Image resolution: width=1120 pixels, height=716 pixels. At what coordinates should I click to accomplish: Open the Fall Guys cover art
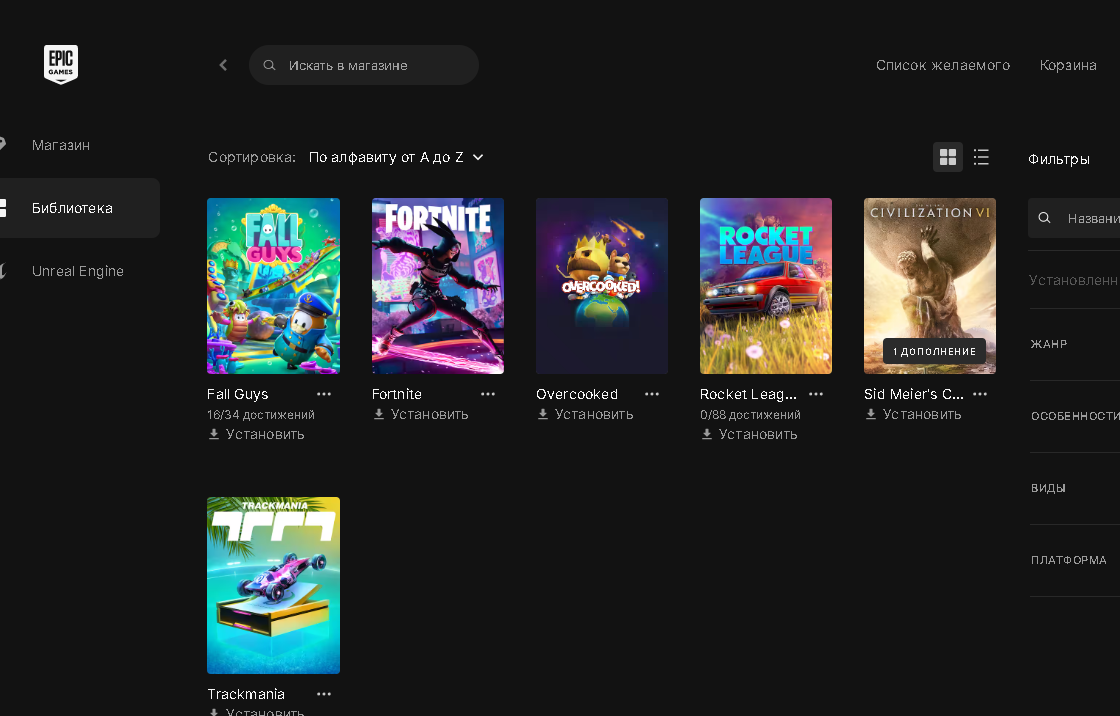click(274, 286)
